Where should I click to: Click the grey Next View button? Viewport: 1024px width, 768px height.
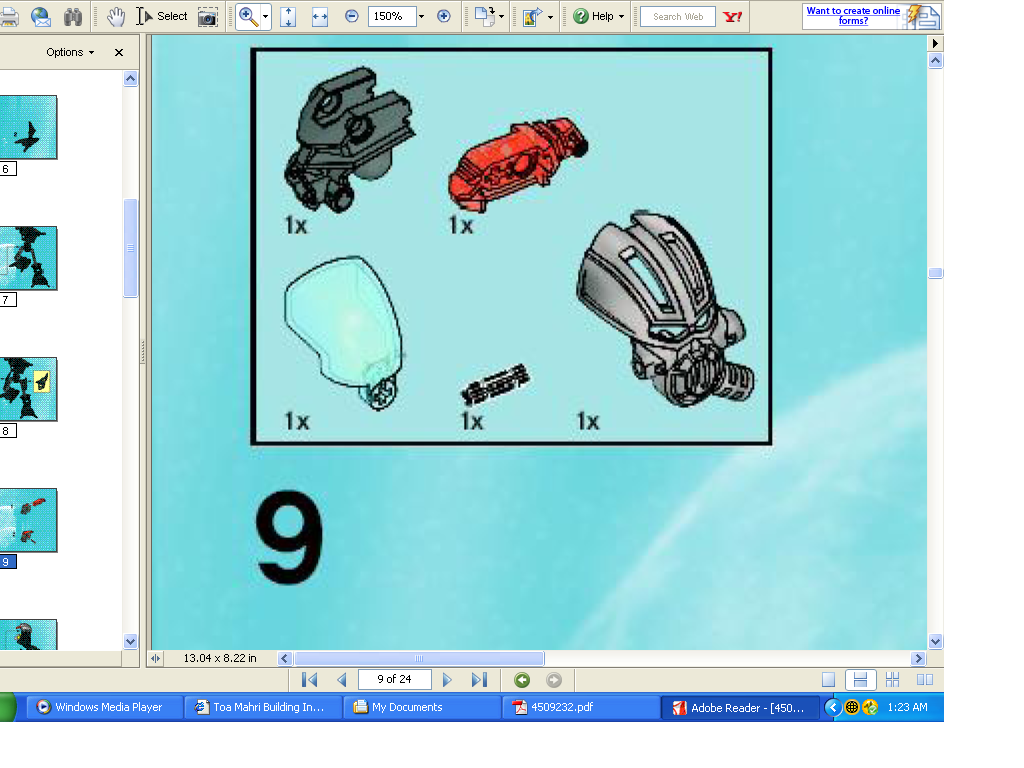click(554, 680)
